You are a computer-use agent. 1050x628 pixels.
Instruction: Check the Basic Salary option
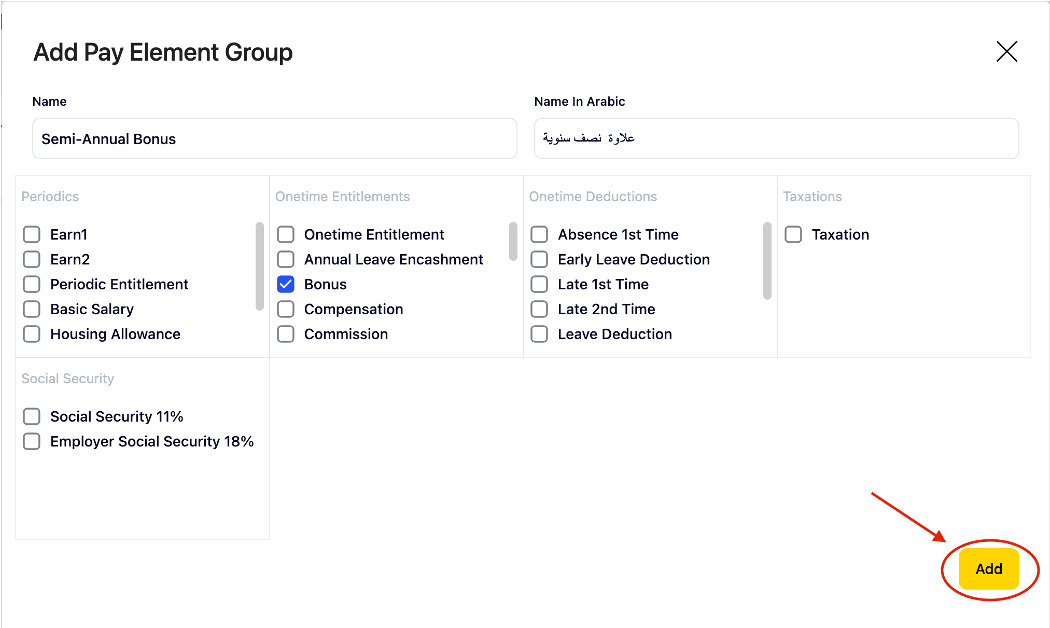(x=32, y=309)
